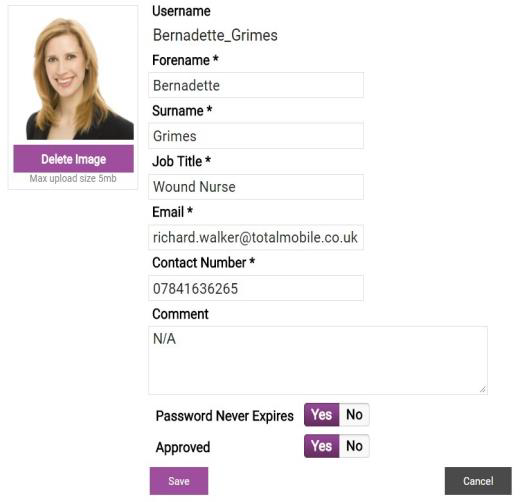Switch Password Never Expires to No

354,415
